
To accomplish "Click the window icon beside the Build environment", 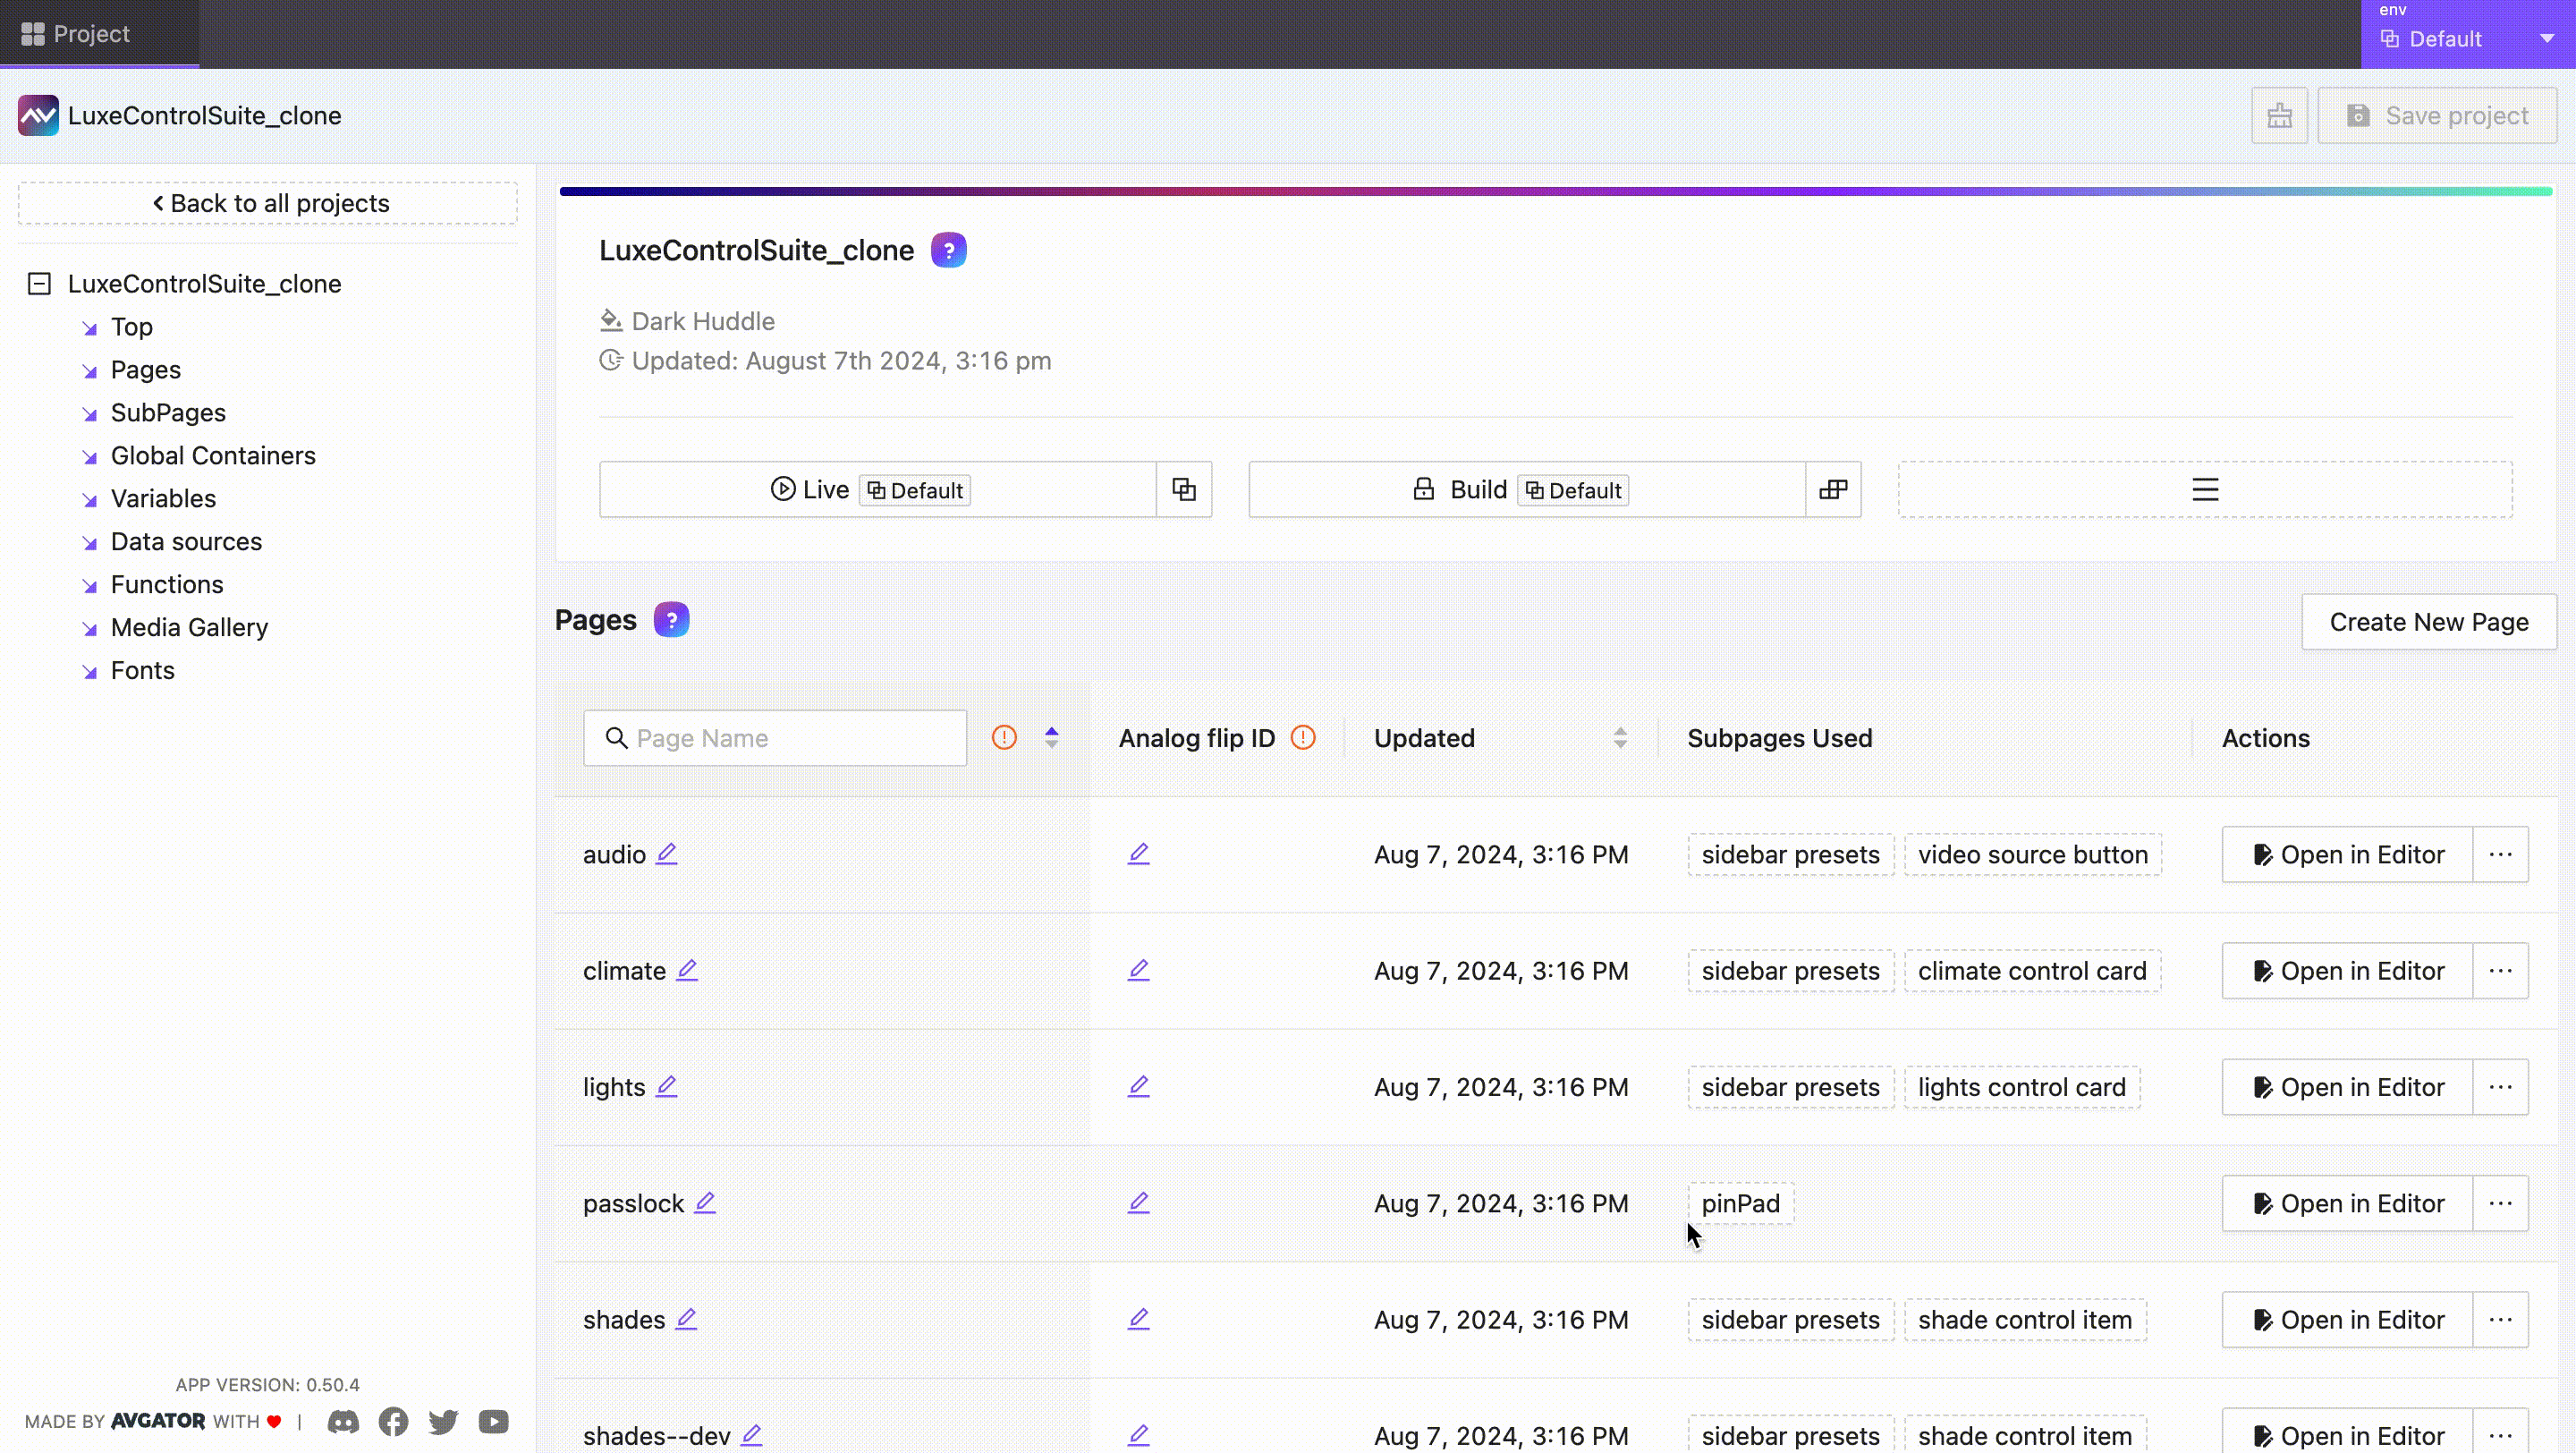I will [x=1833, y=489].
